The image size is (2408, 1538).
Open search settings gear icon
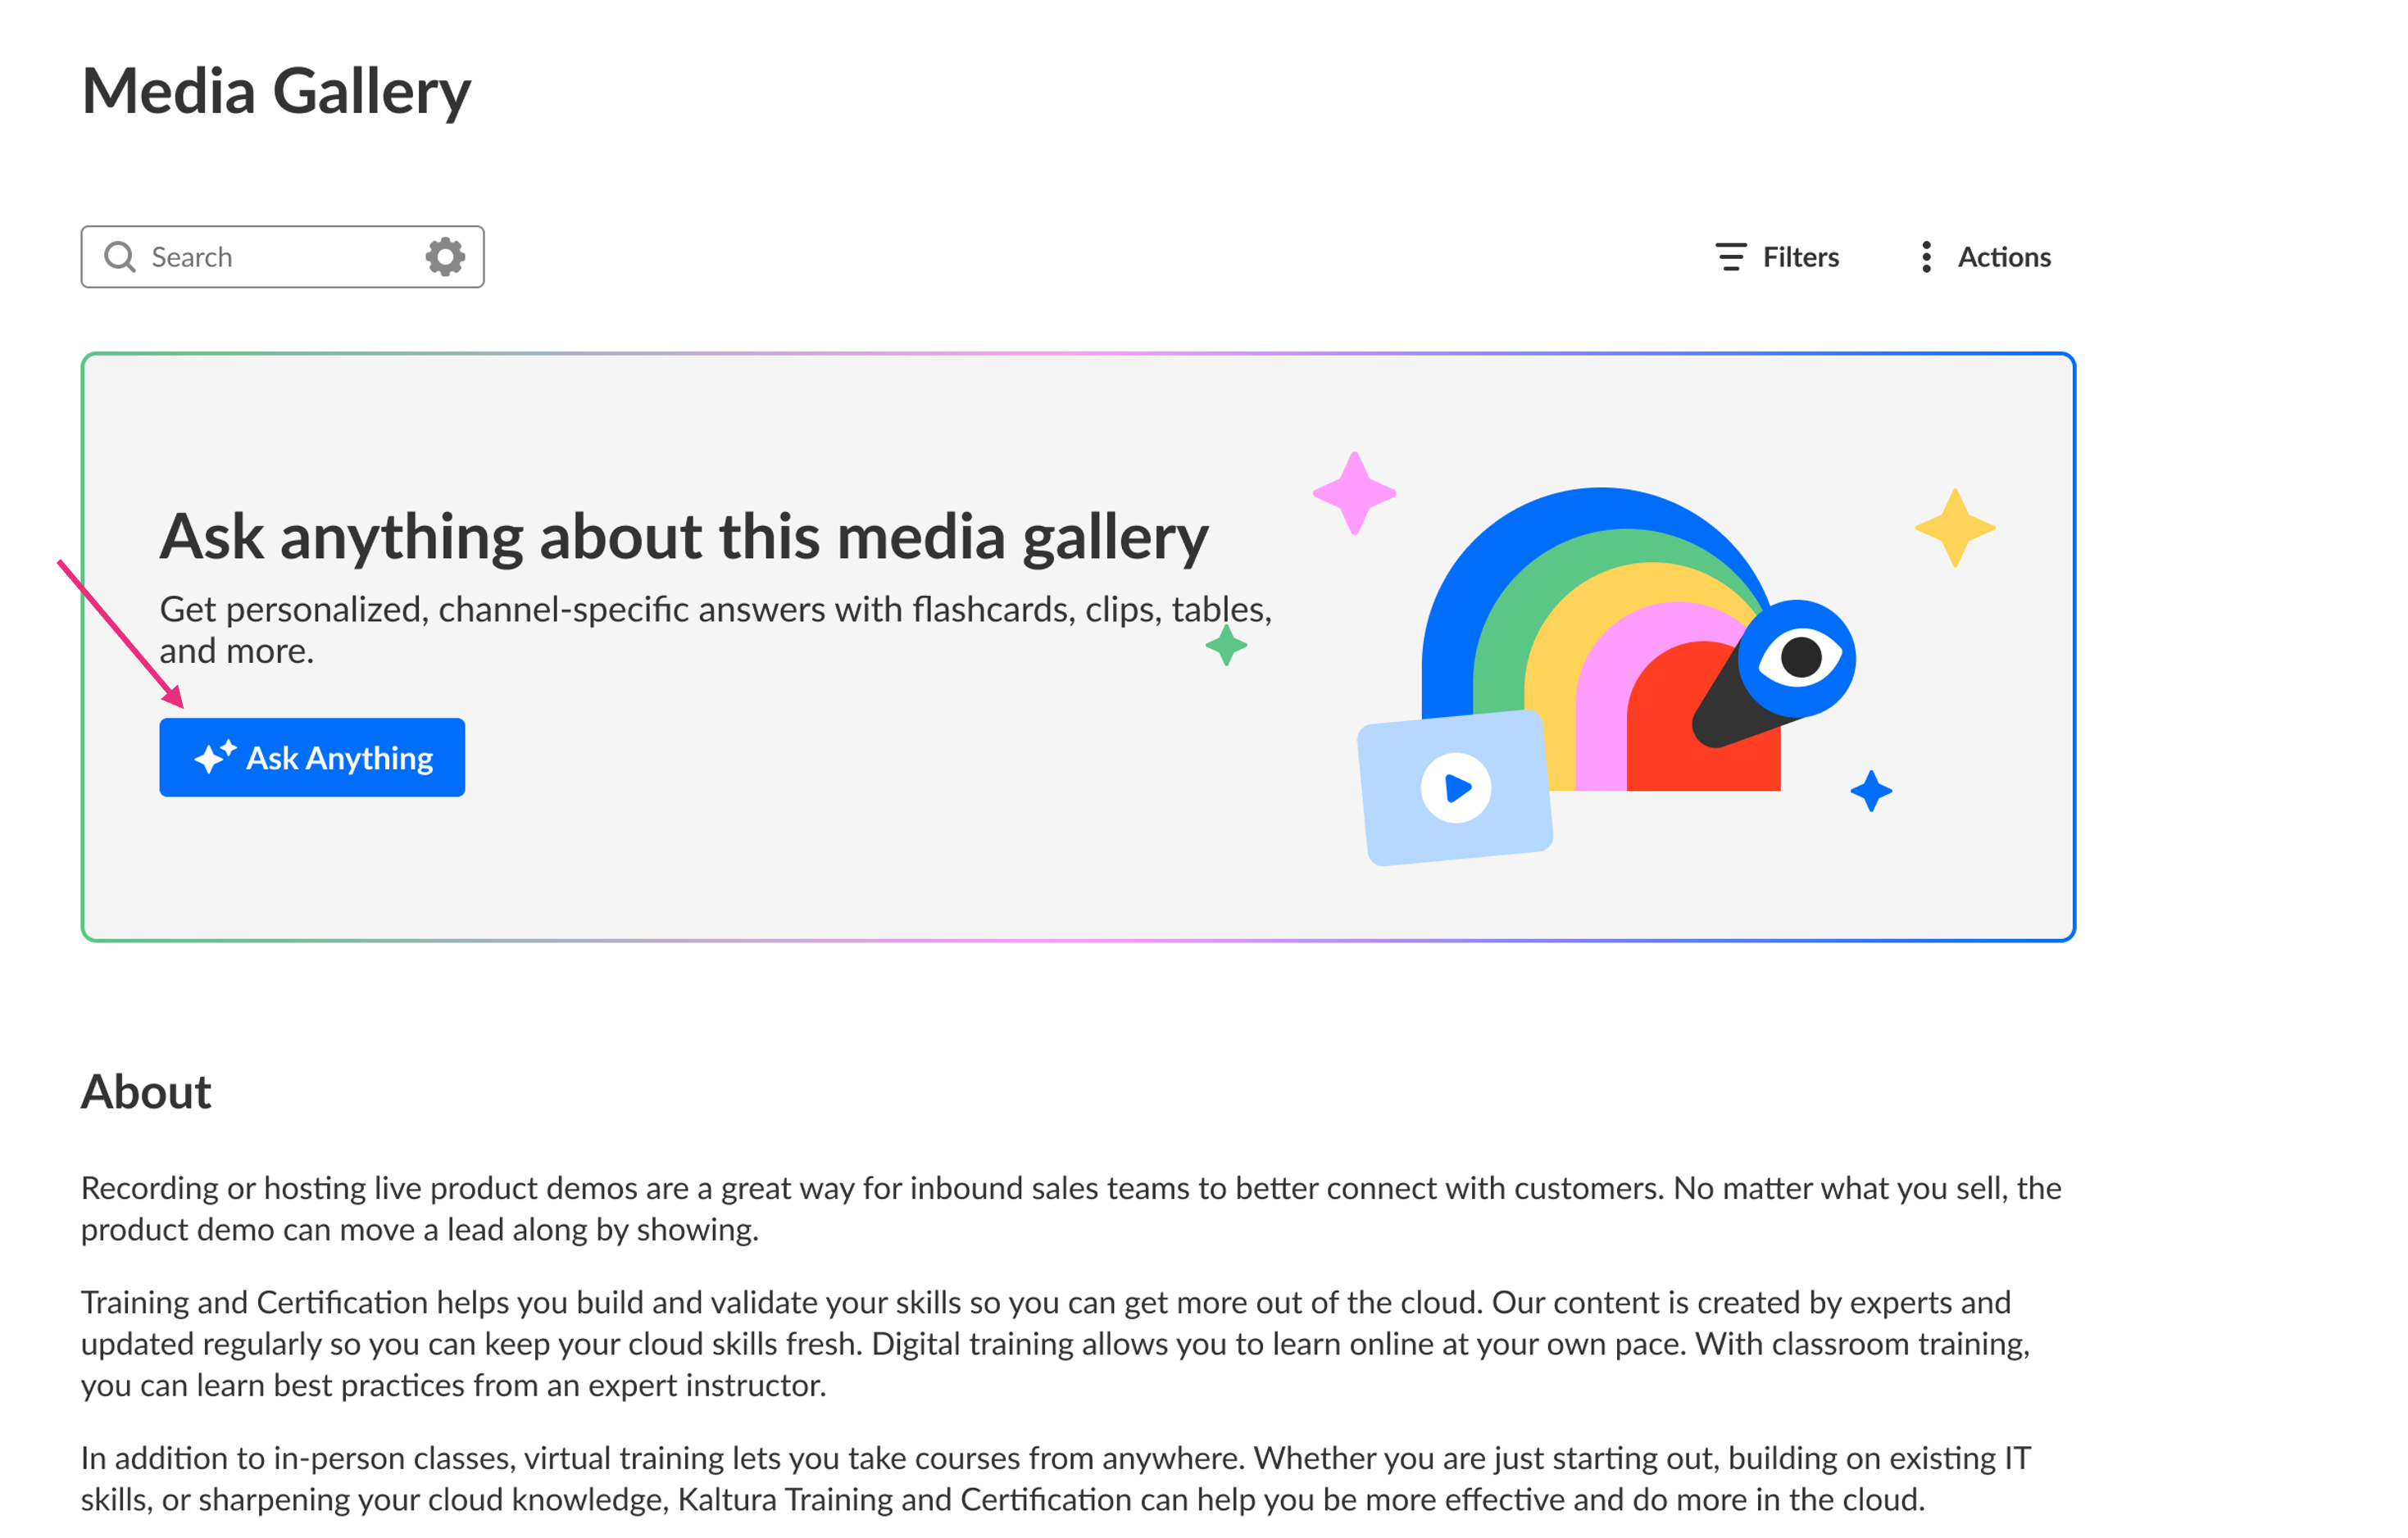(445, 257)
